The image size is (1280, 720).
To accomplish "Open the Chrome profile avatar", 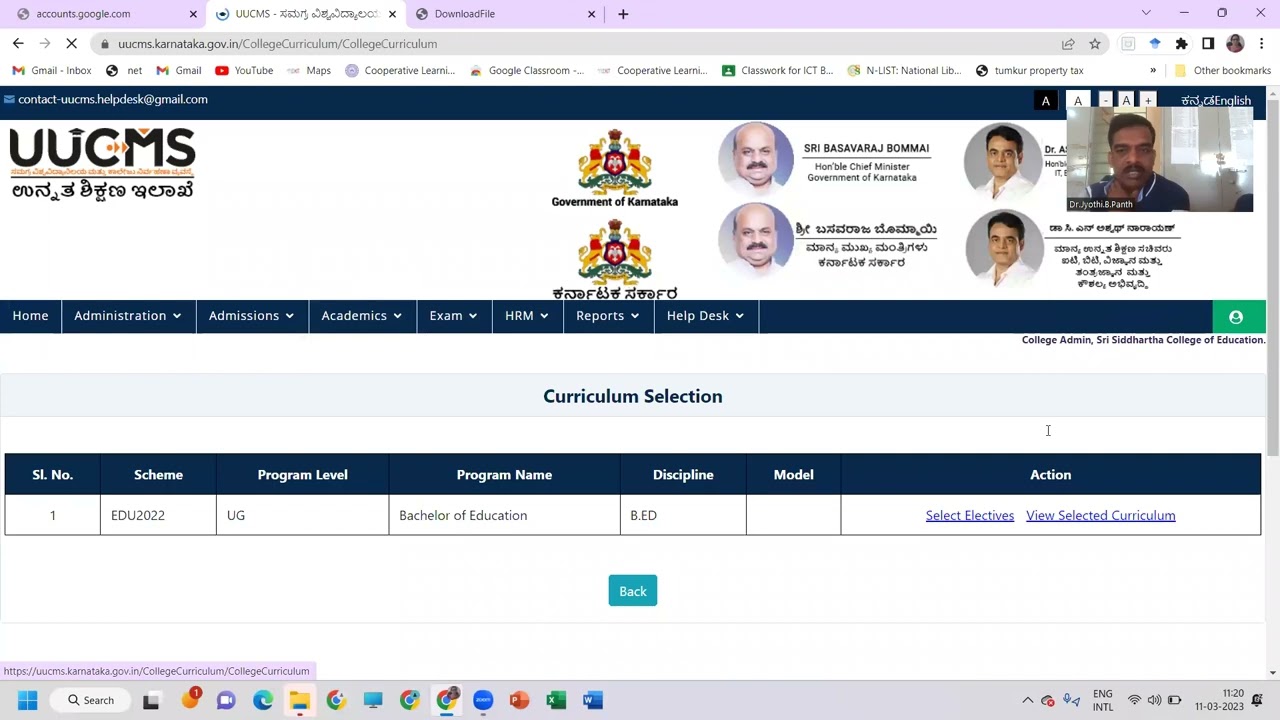I will tap(1235, 44).
